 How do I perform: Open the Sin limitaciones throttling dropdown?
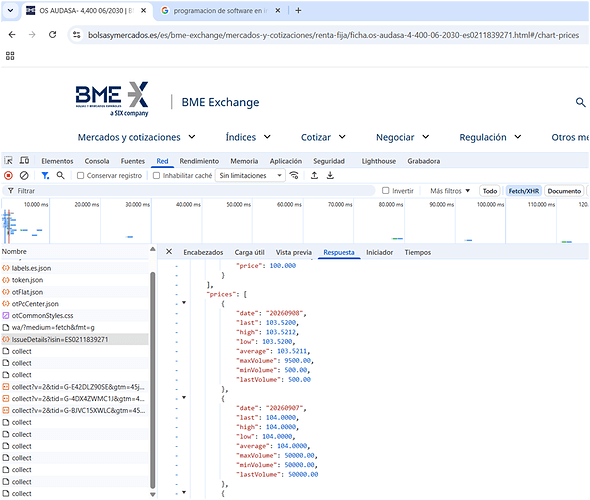(250, 175)
